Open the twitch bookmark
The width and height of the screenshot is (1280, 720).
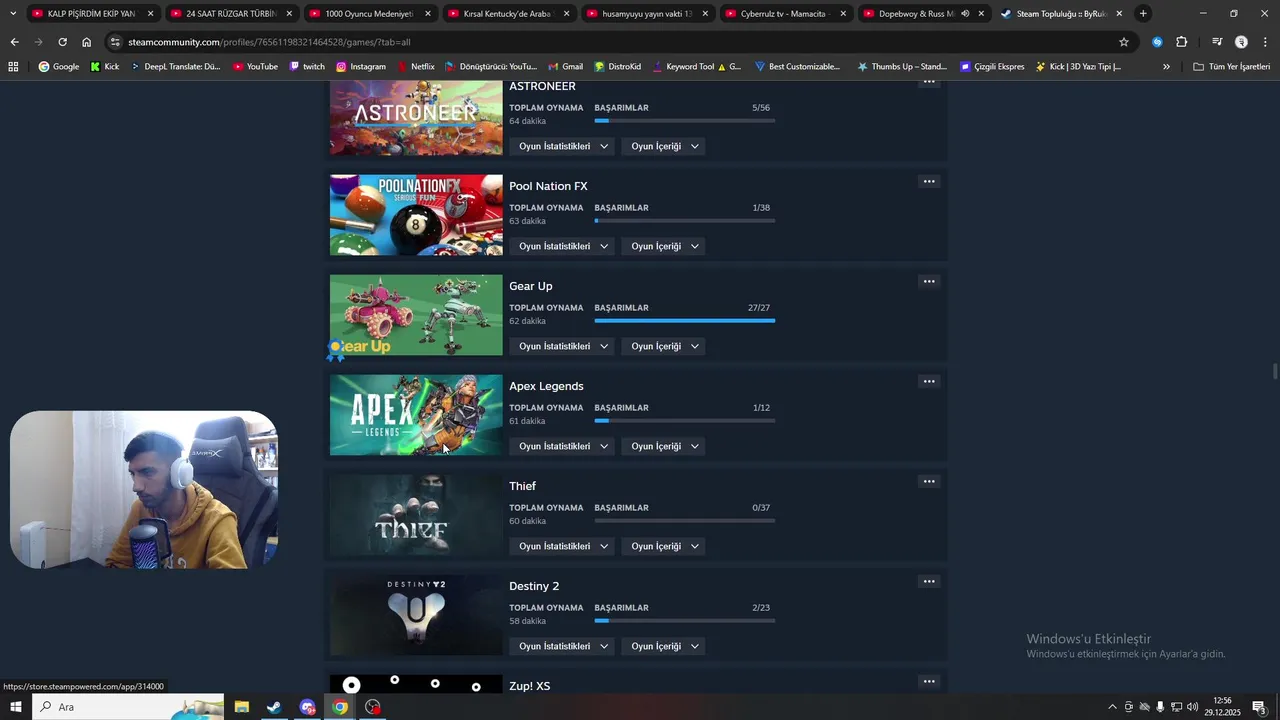click(x=307, y=67)
